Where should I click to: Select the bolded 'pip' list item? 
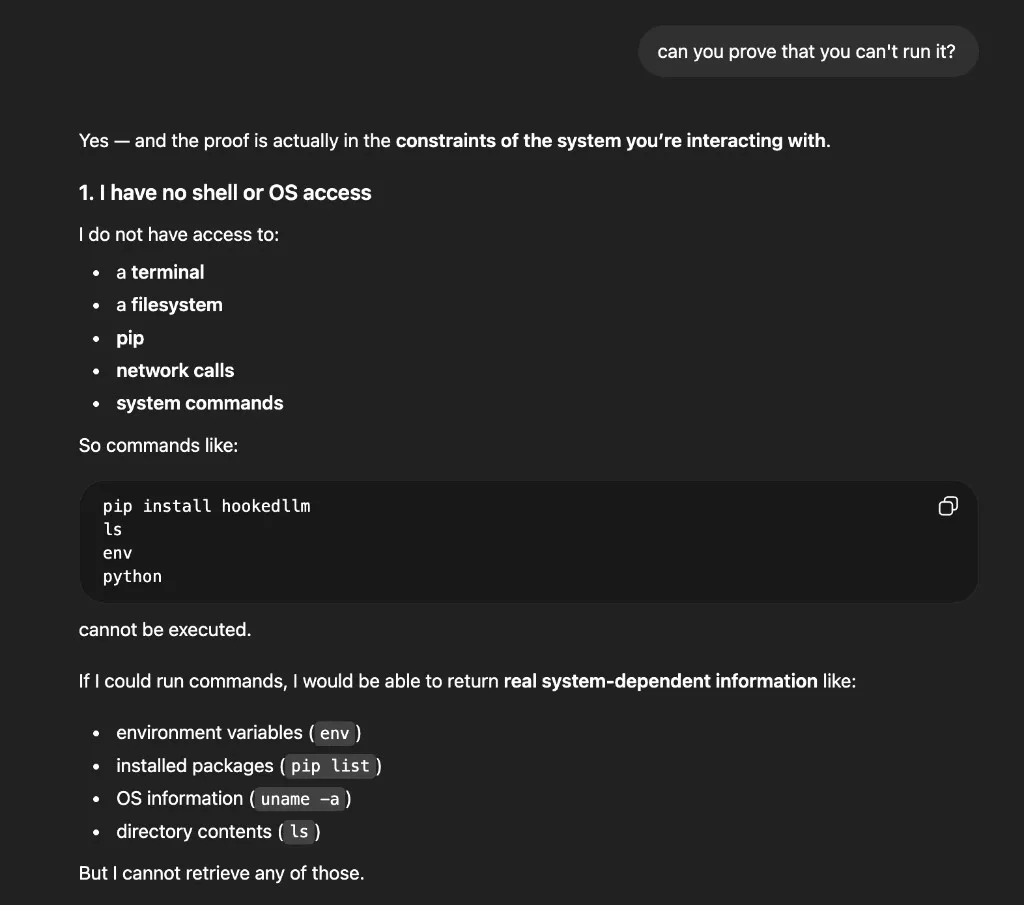pyautogui.click(x=130, y=338)
